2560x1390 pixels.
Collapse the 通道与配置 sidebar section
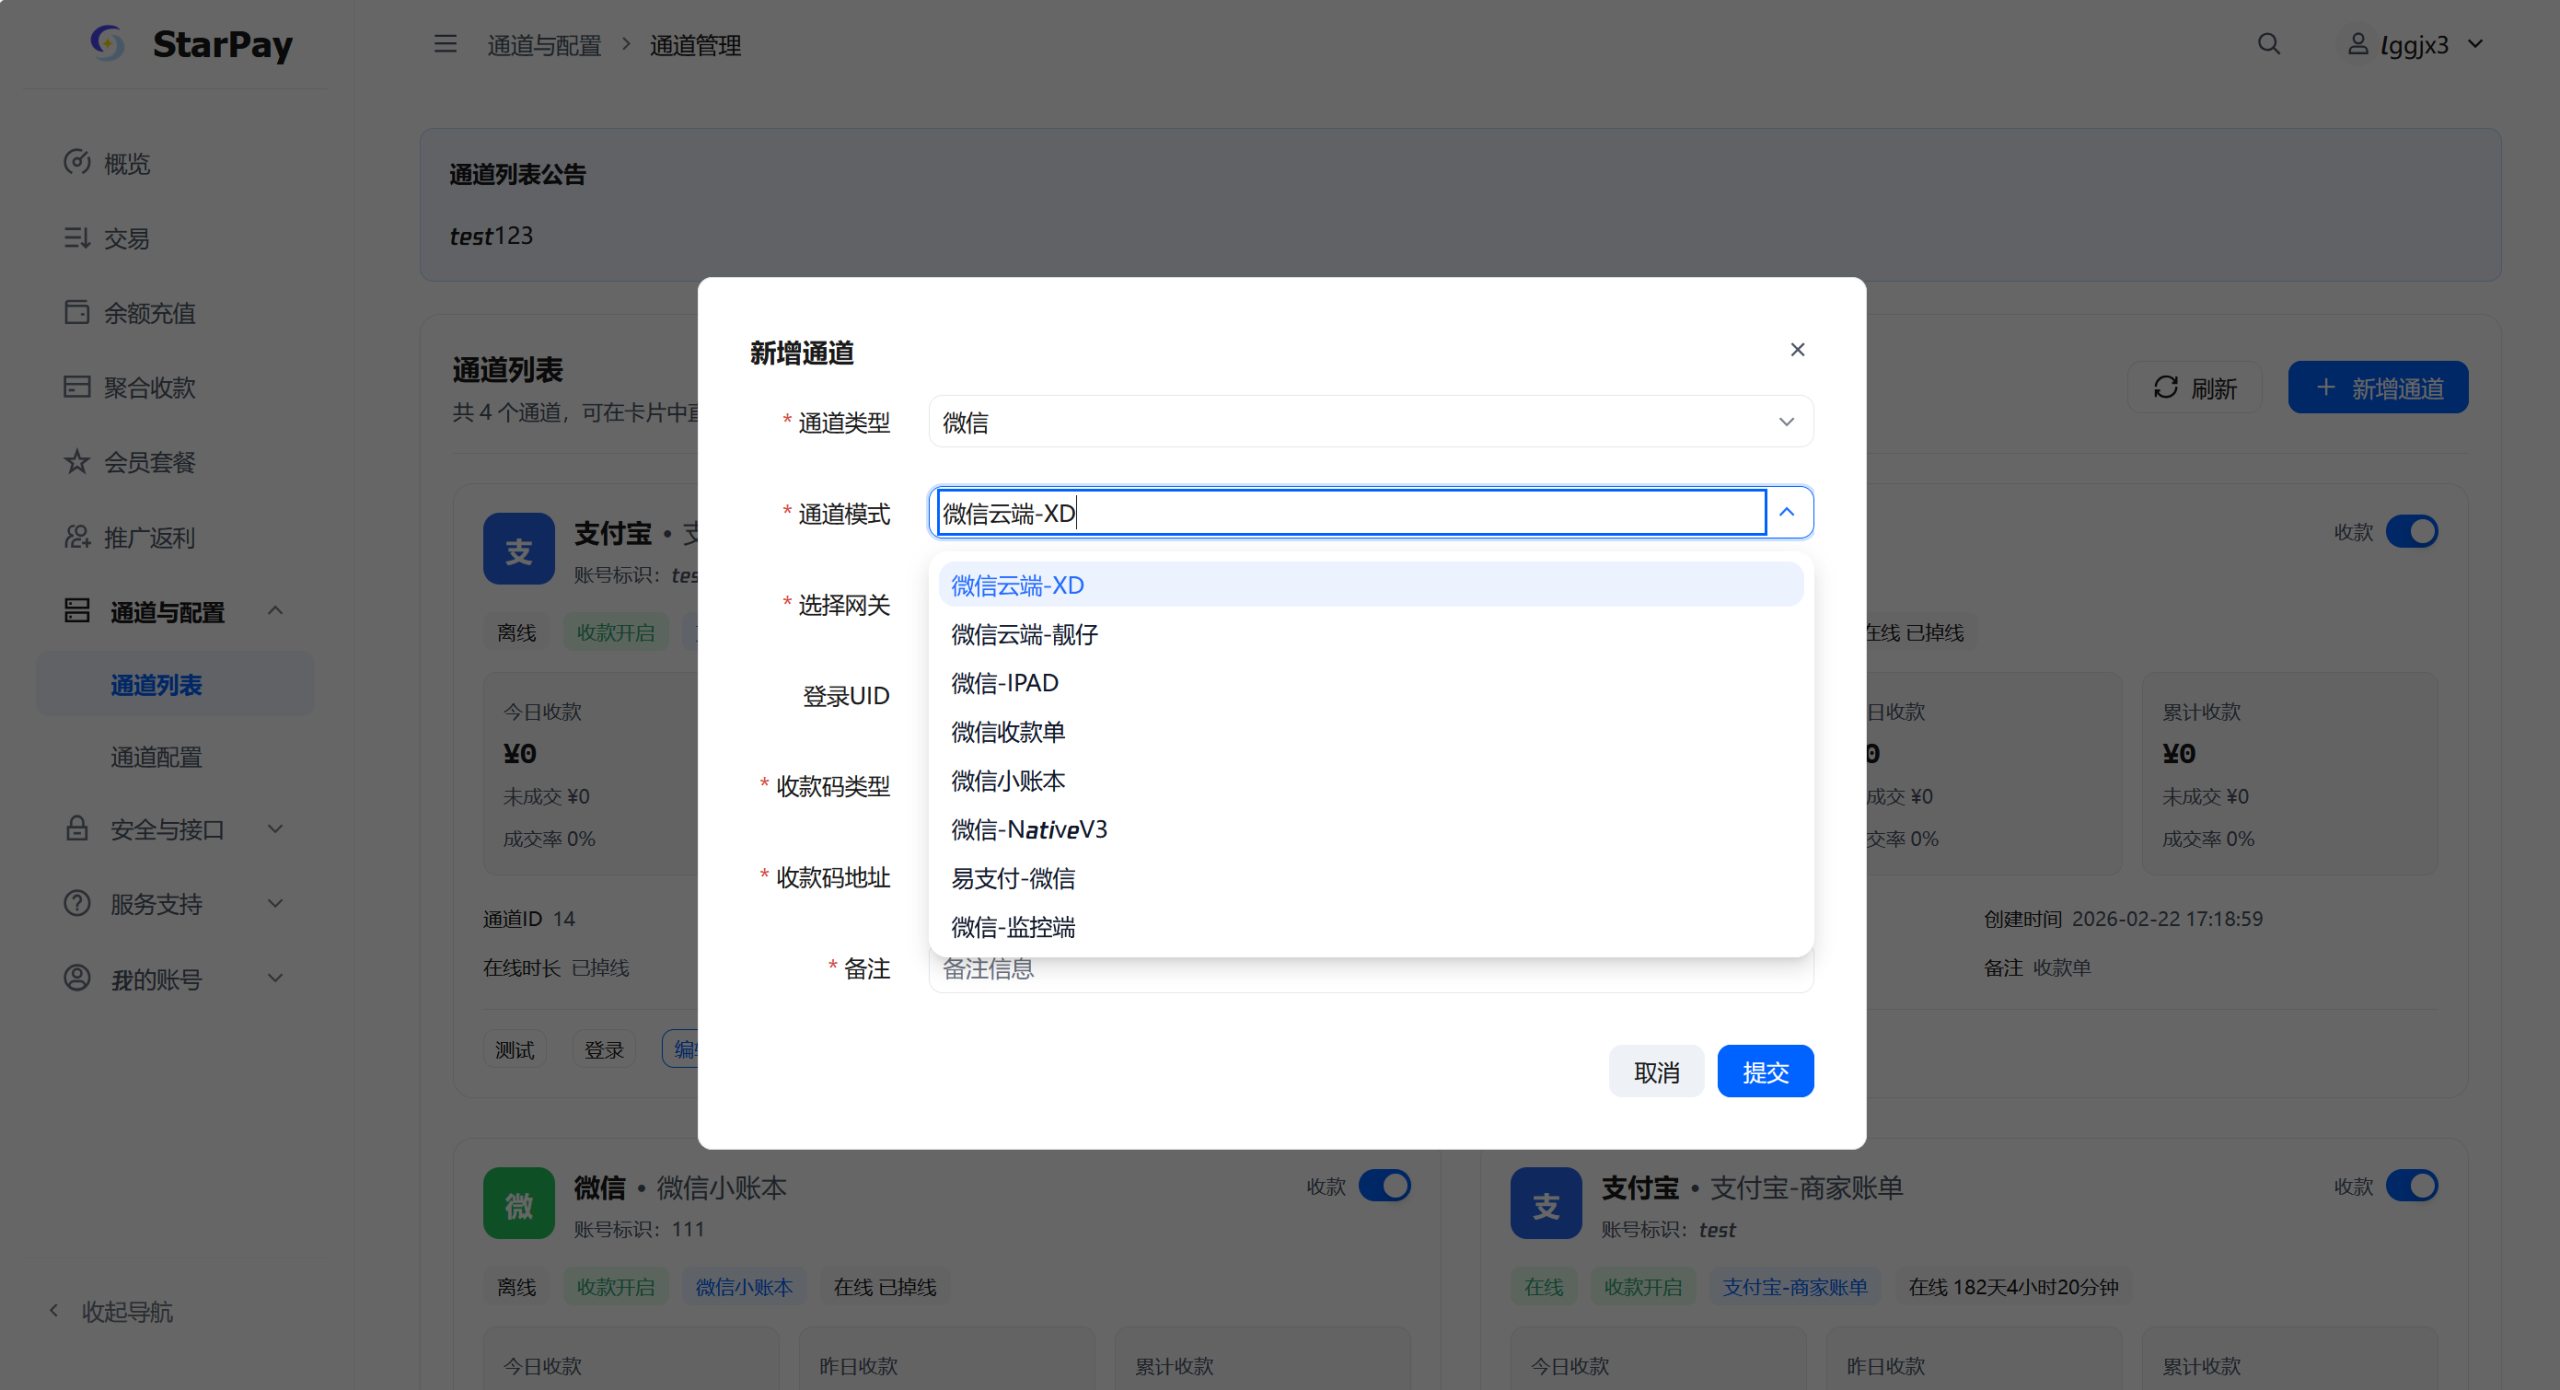(x=276, y=610)
